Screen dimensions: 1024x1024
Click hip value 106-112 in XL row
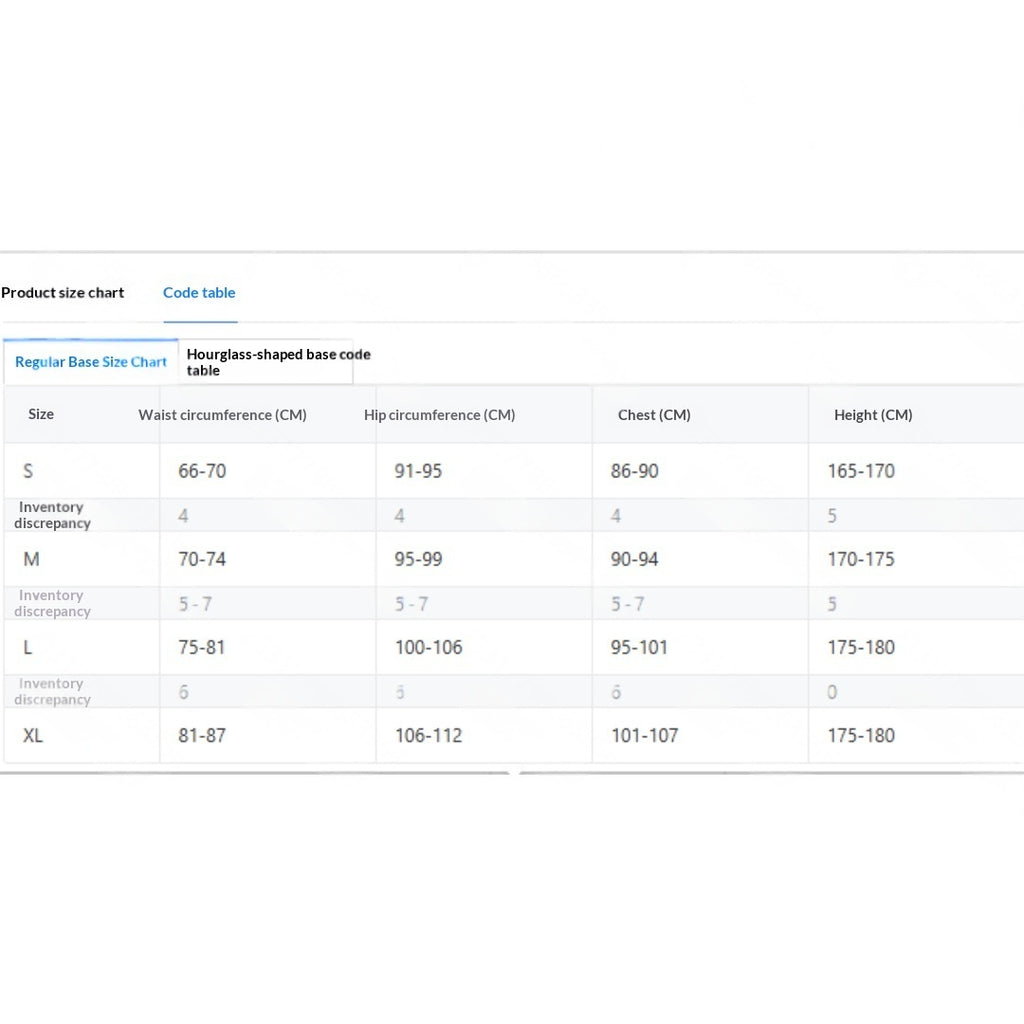click(428, 735)
